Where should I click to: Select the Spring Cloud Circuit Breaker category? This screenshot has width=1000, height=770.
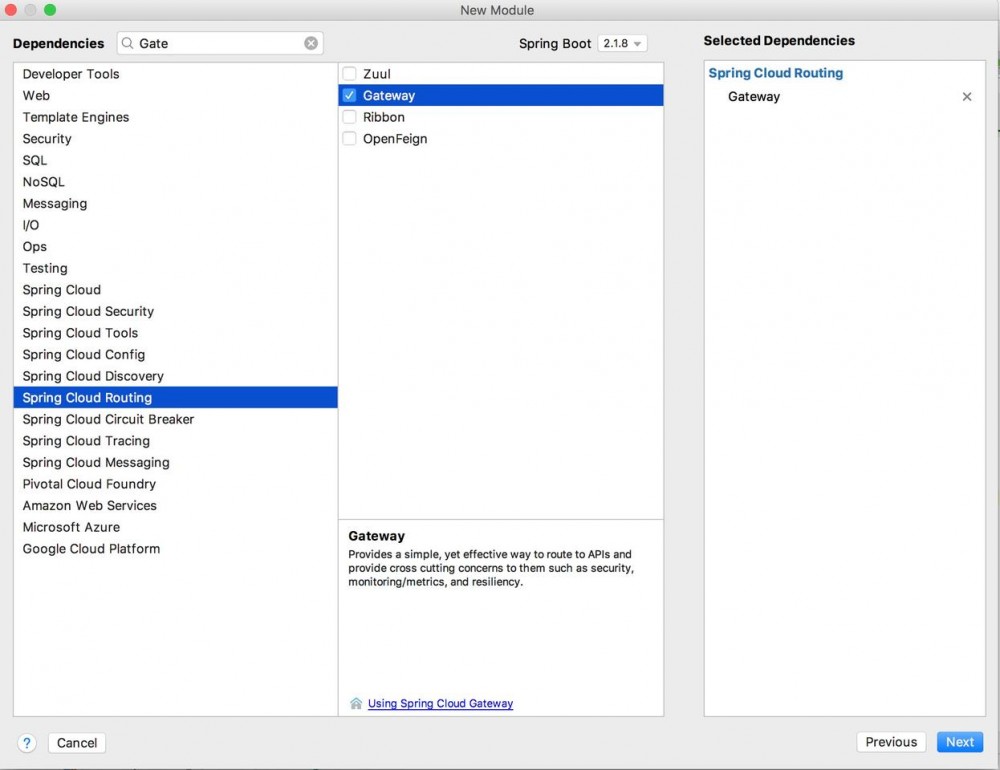tap(175, 419)
